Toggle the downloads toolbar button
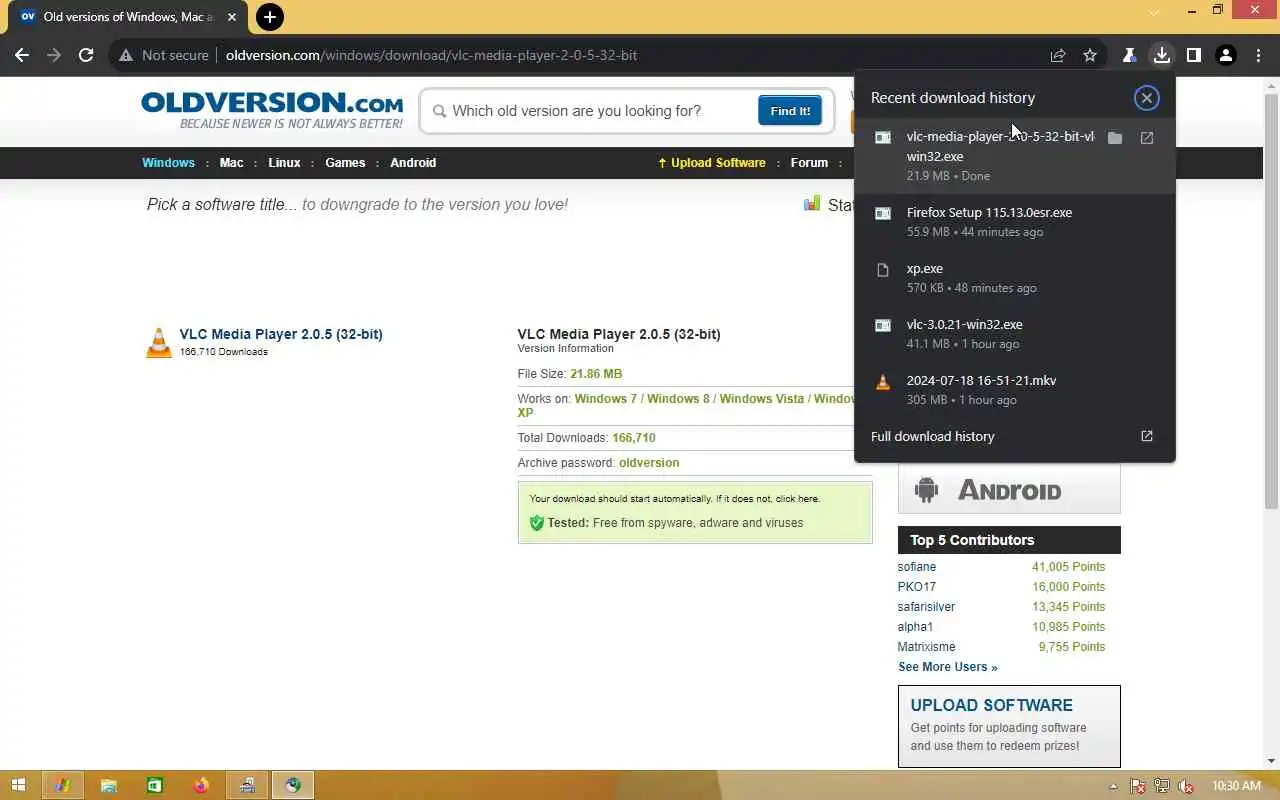 click(1161, 55)
